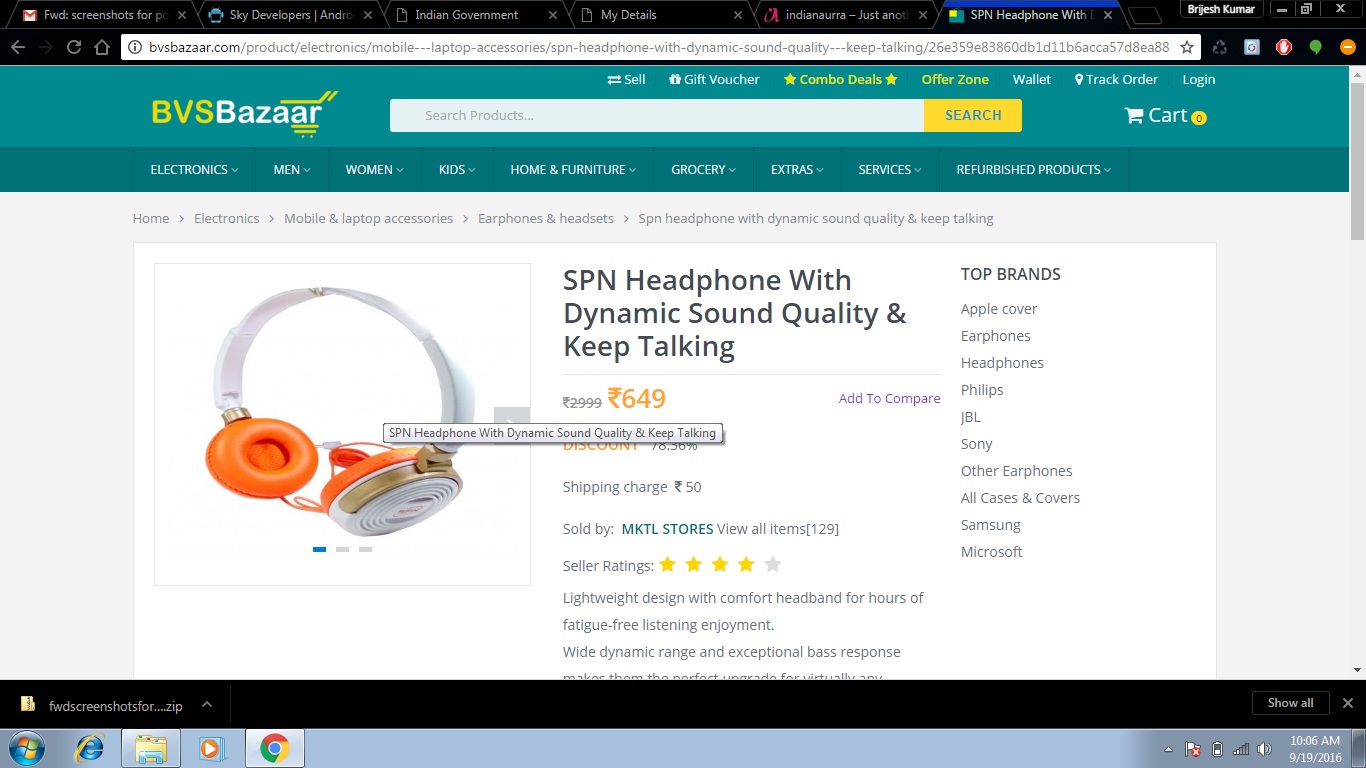This screenshot has width=1366, height=768.
Task: Open the Wallet link
Action: tap(1031, 79)
